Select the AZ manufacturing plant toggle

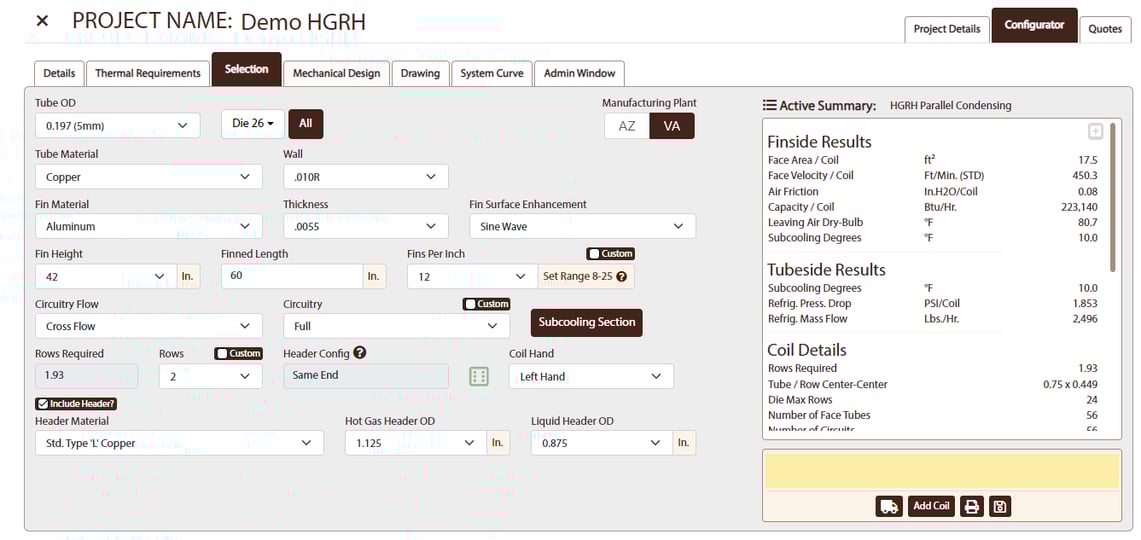(627, 126)
